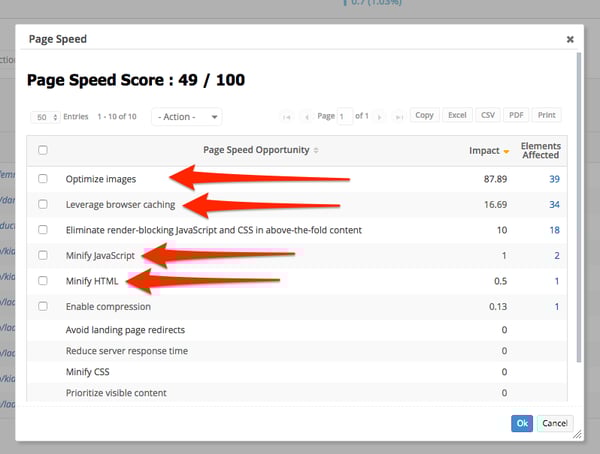The height and width of the screenshot is (454, 600).
Task: Click the 87.89 impact value
Action: [495, 179]
